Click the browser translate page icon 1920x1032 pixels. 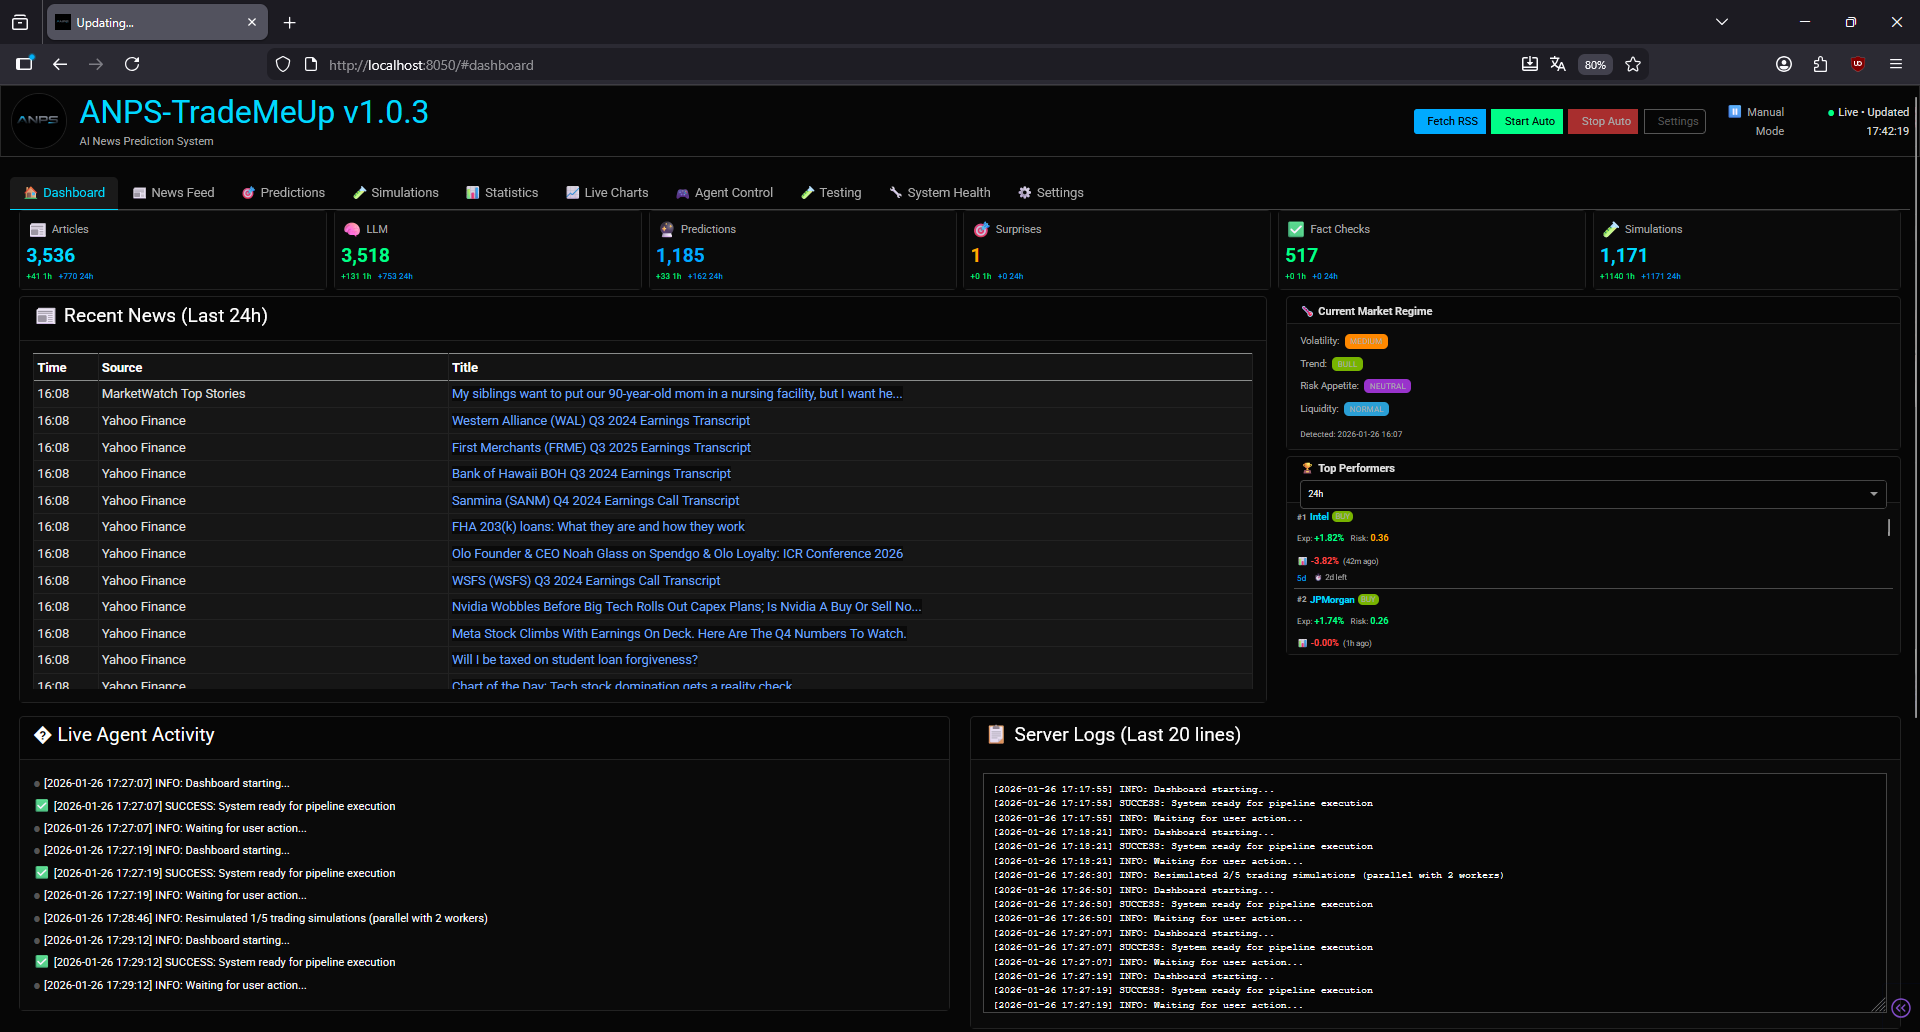1558,64
